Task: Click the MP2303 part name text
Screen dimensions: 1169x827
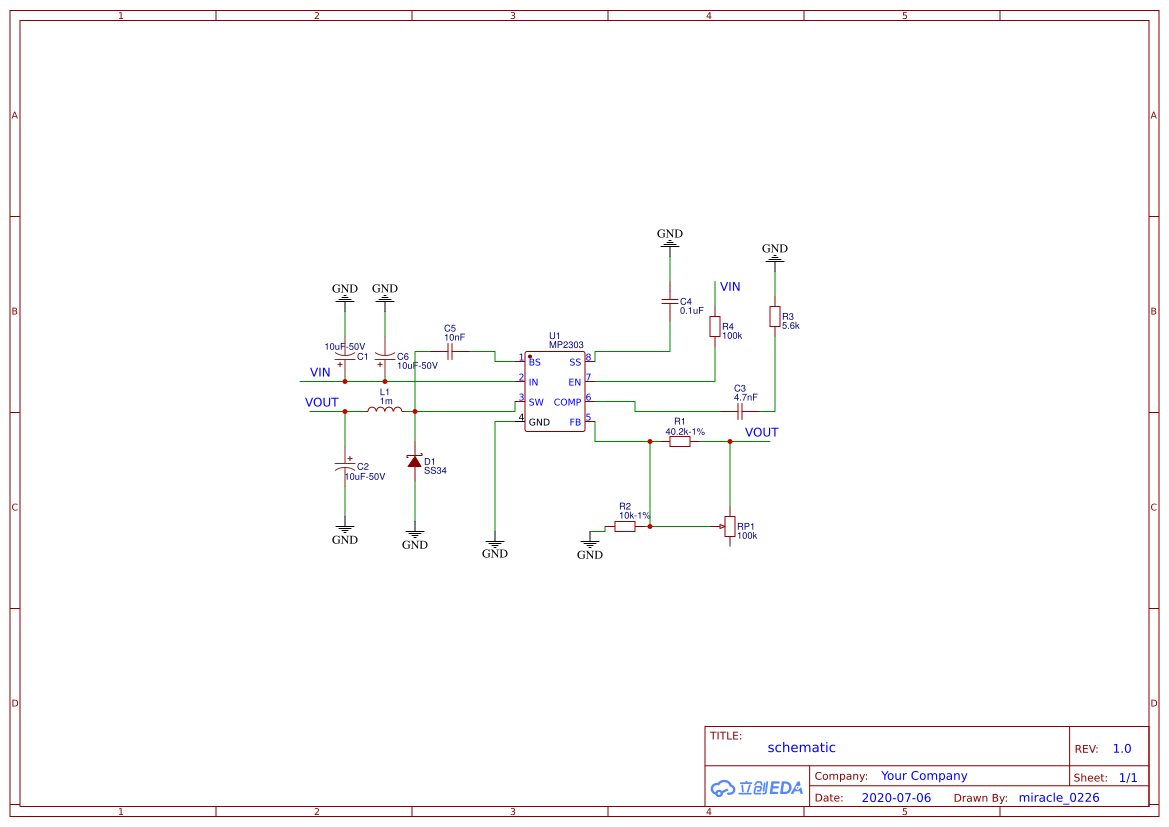Action: [566, 345]
